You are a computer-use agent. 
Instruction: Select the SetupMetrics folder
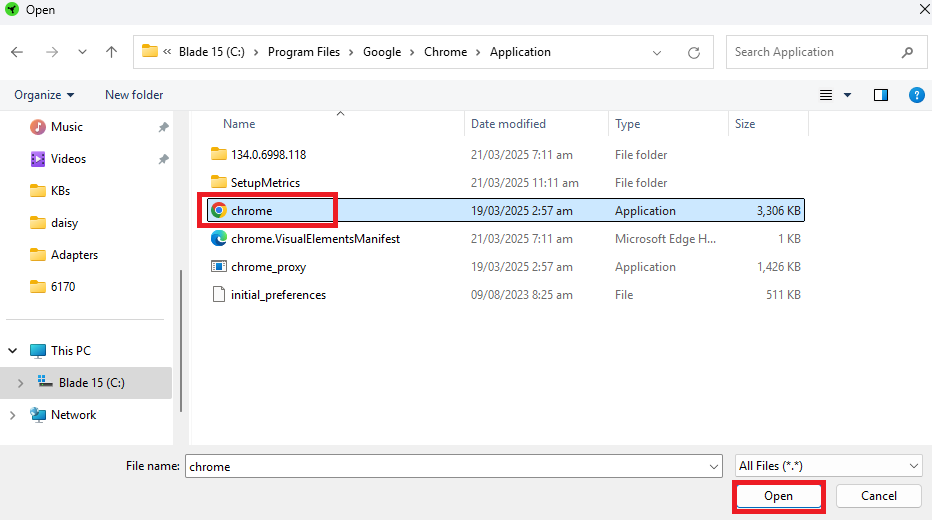pyautogui.click(x=265, y=183)
